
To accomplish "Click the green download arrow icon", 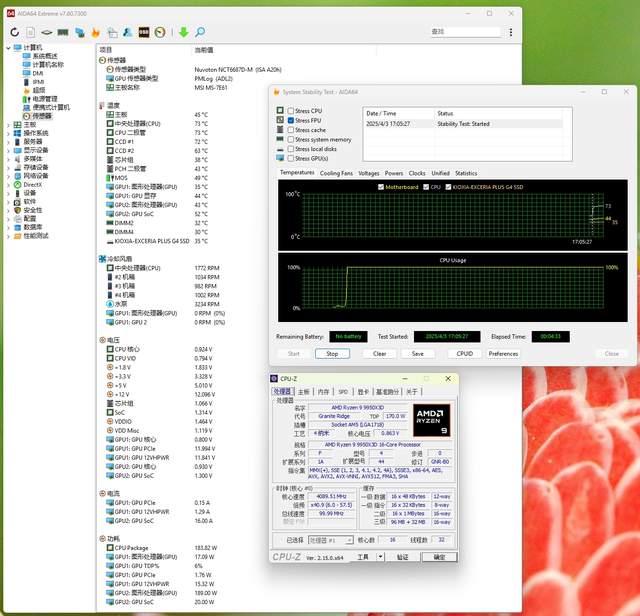I will pos(183,32).
